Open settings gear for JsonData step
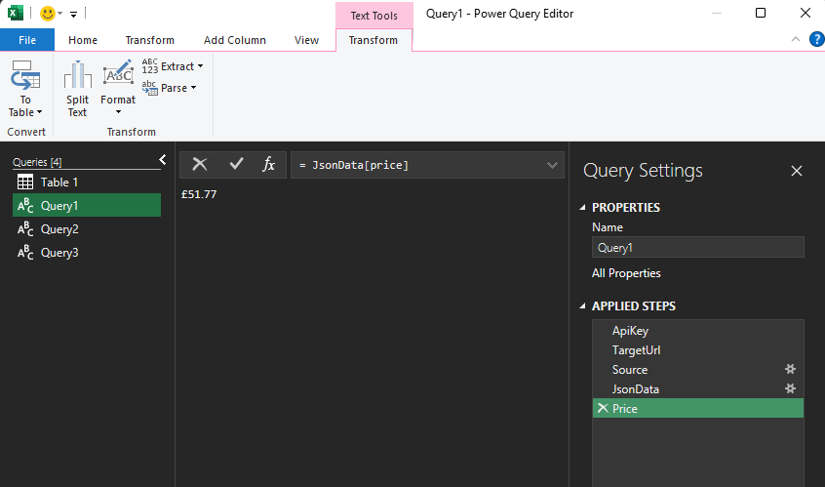The width and height of the screenshot is (825, 487). 790,389
